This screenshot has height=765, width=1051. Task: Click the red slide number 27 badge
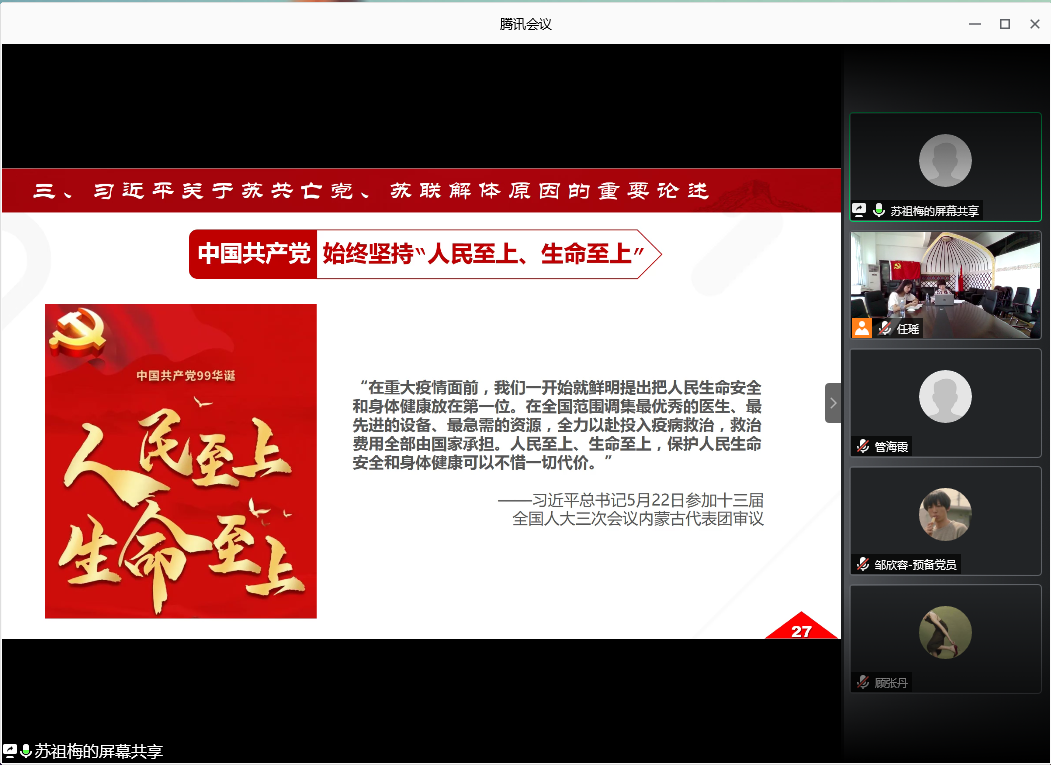tap(801, 630)
